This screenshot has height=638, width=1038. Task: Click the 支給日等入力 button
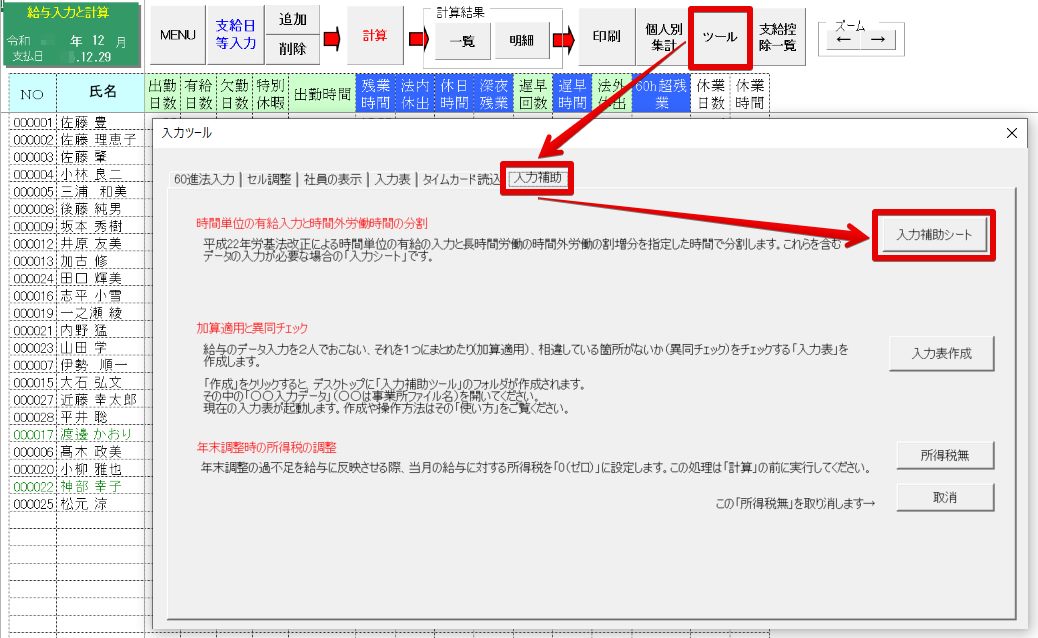pos(236,35)
